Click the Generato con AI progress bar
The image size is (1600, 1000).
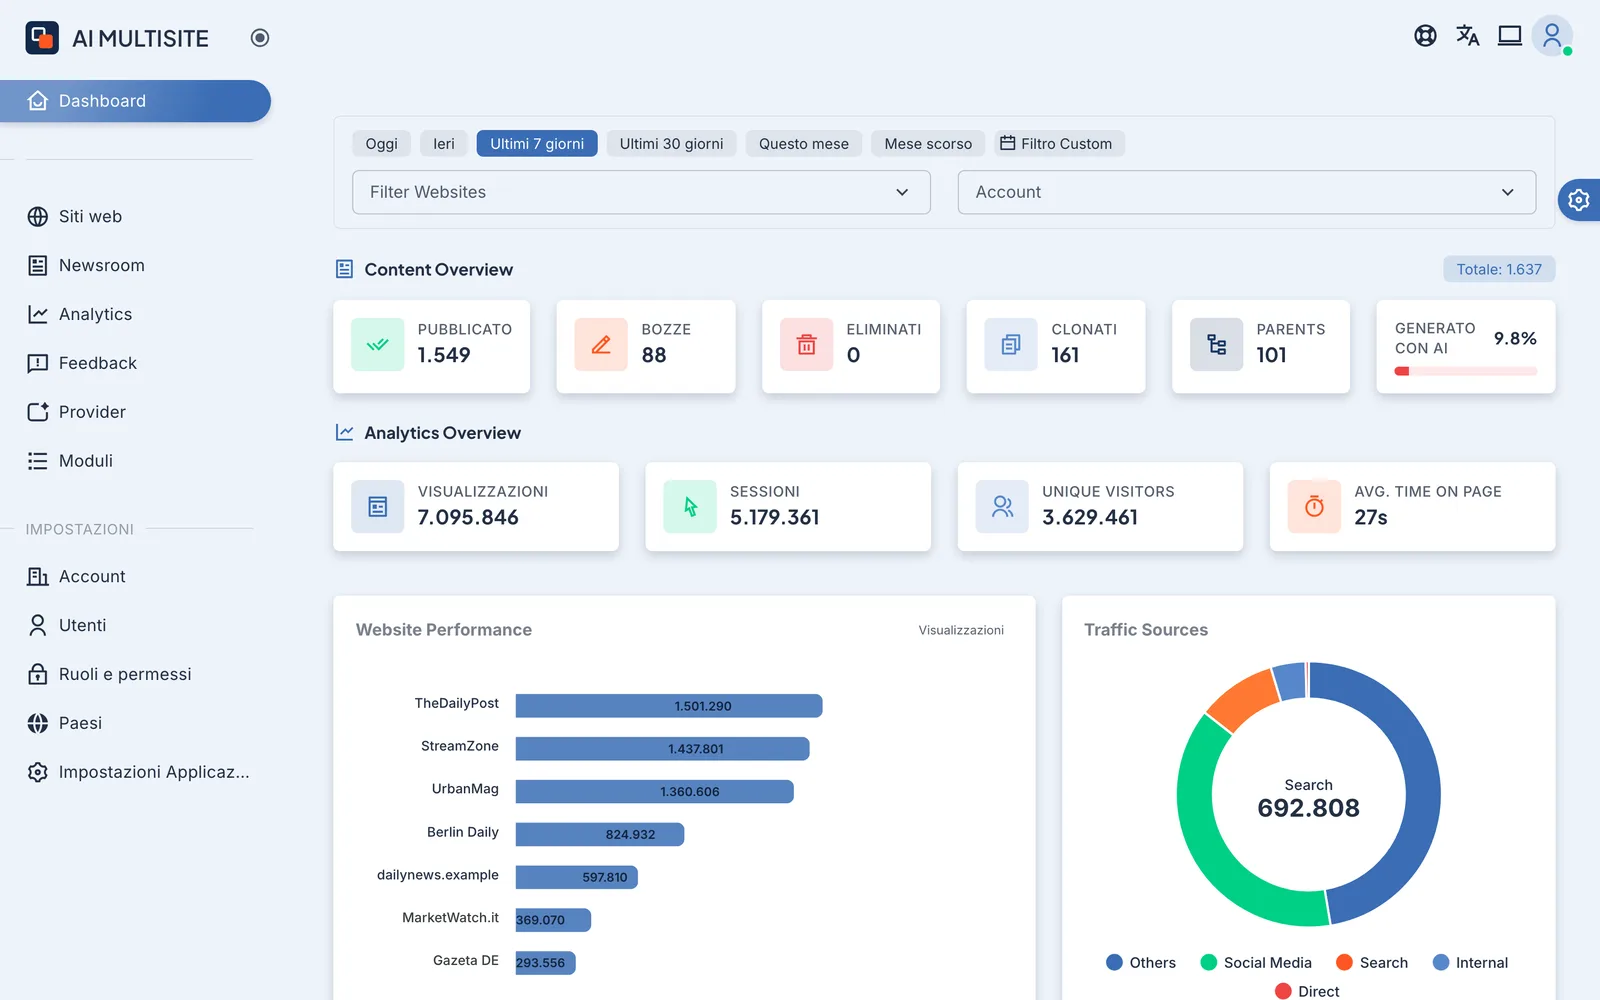tap(1466, 371)
